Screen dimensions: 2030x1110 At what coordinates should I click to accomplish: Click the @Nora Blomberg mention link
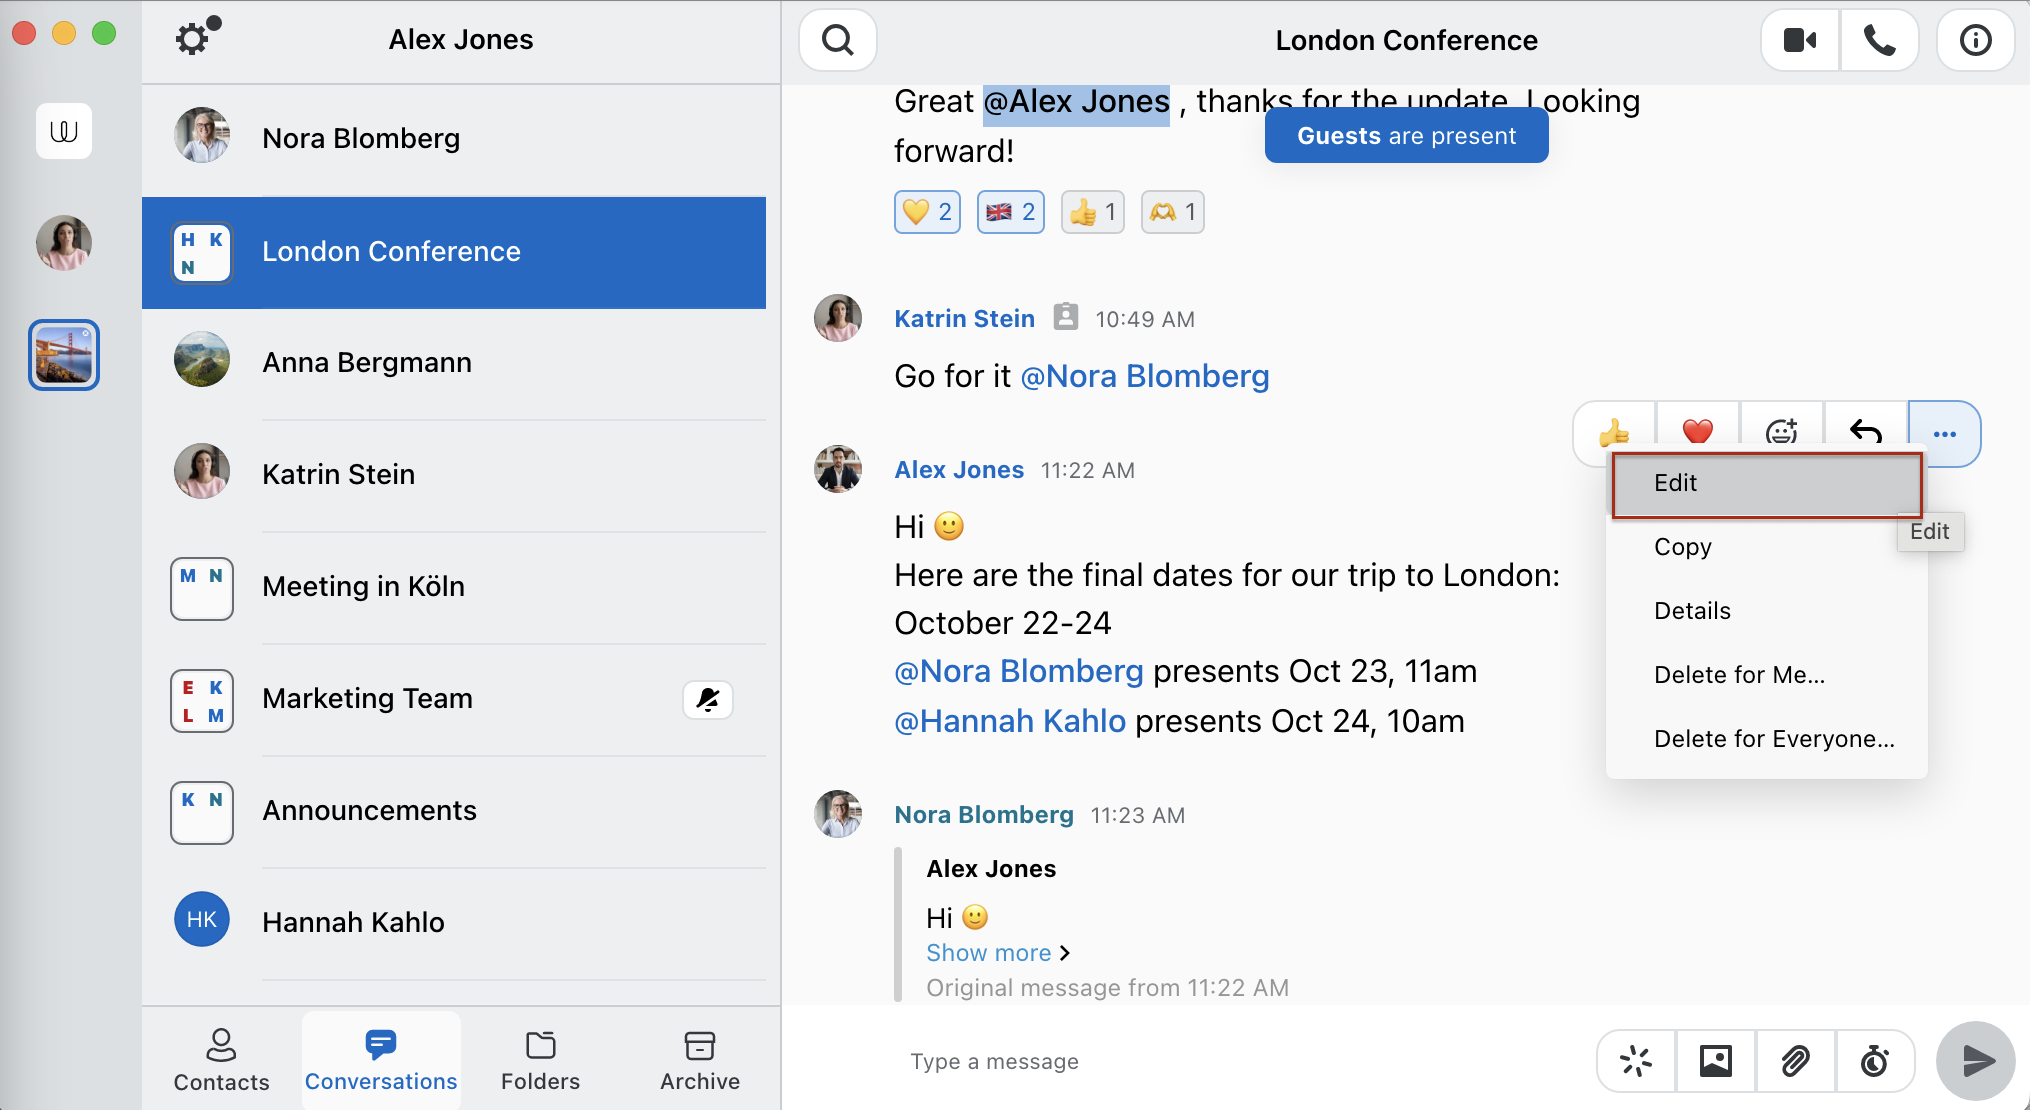coord(1144,377)
